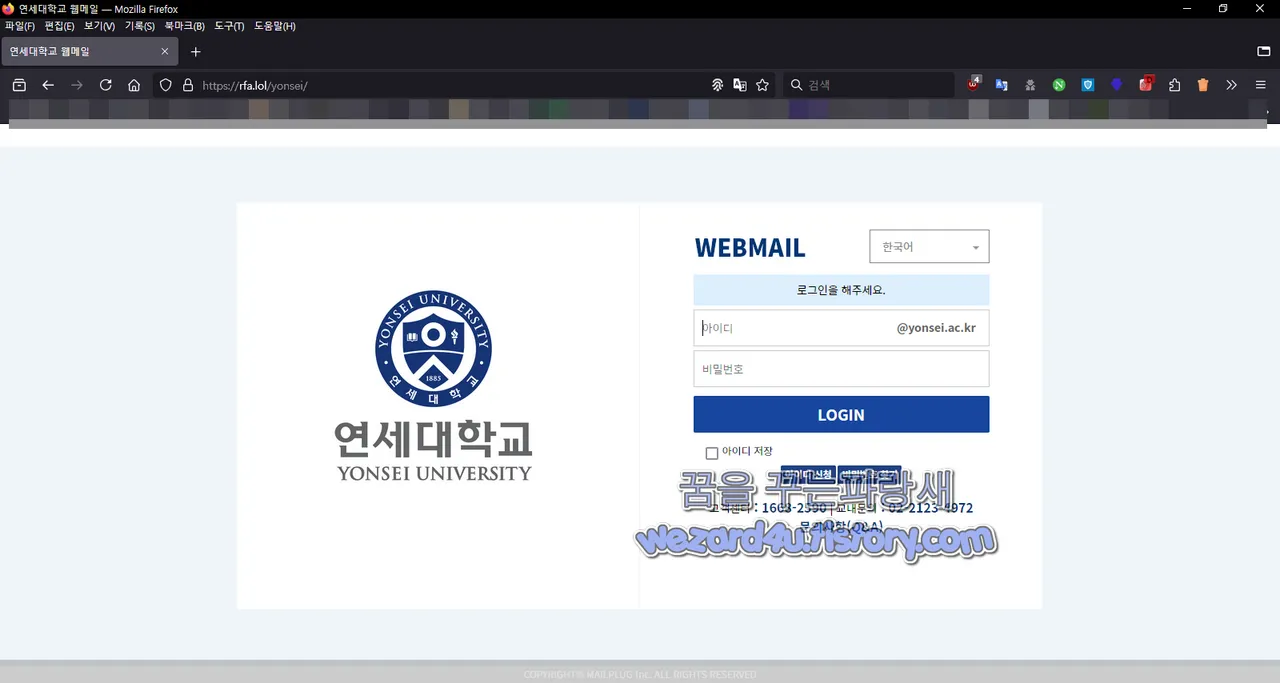Open the Firefox home page icon
Viewport: 1280px width, 683px height.
[x=134, y=85]
